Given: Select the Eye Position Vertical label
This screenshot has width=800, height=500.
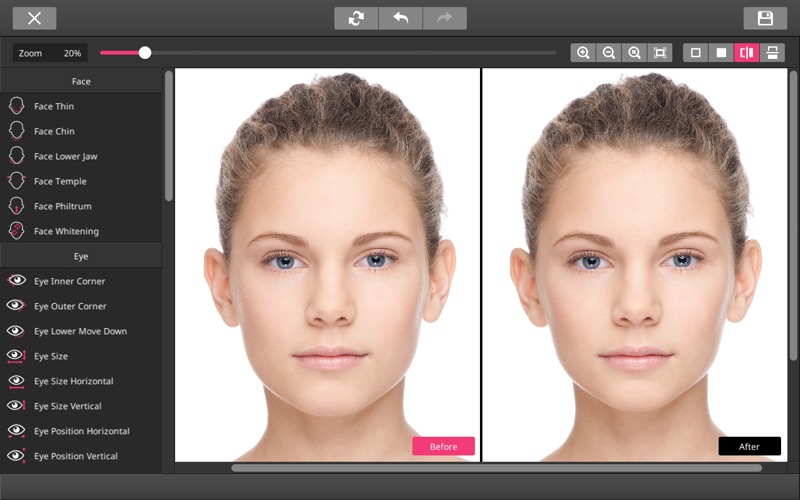Looking at the screenshot, I should [x=76, y=456].
